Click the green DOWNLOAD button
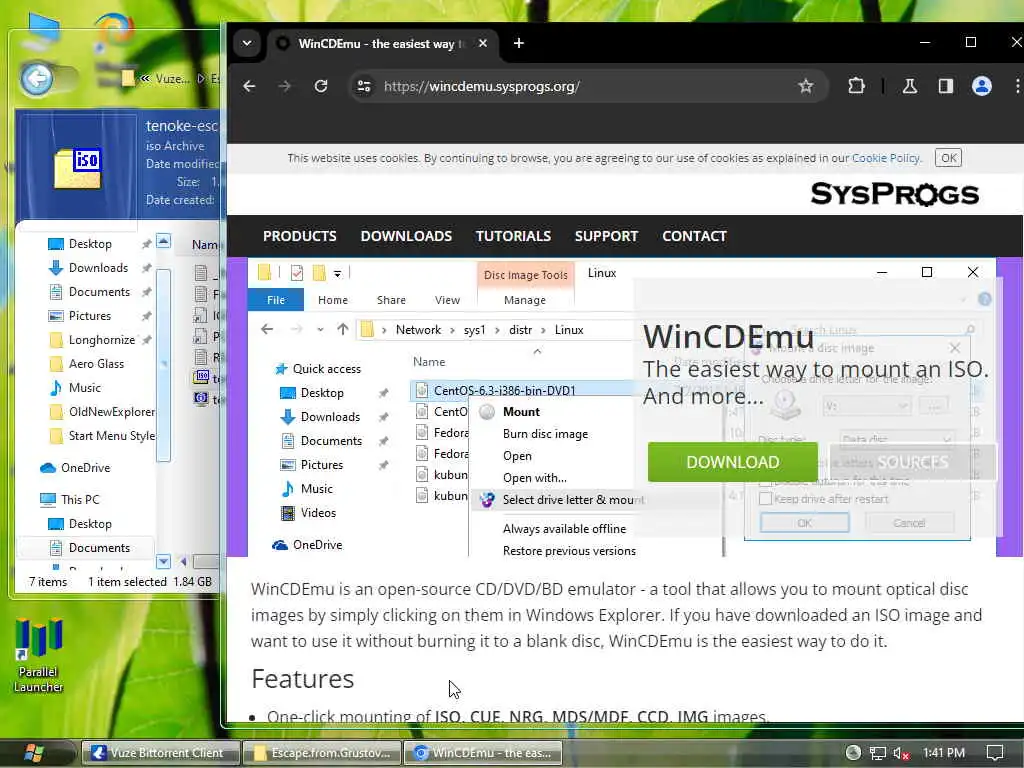 [x=733, y=462]
